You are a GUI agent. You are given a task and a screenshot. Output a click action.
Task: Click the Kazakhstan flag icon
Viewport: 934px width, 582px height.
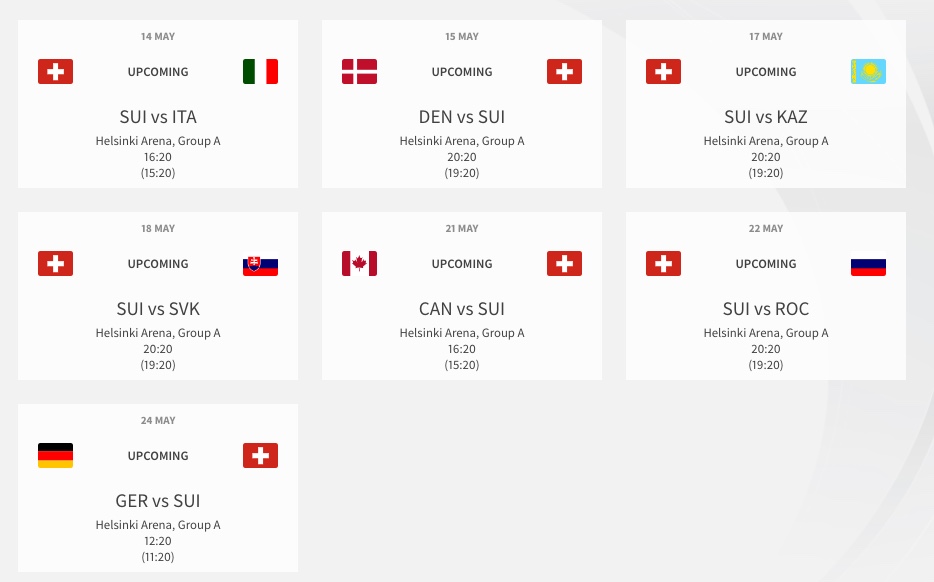(x=868, y=72)
